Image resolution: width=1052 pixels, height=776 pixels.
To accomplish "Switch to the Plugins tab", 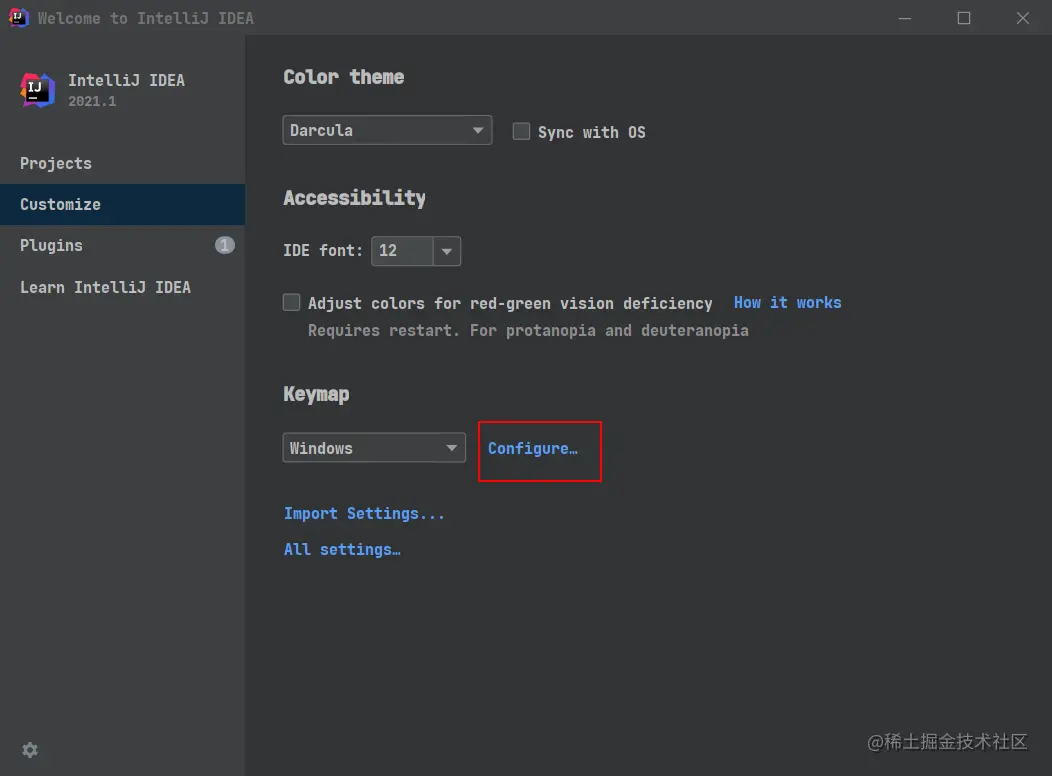I will coord(122,245).
